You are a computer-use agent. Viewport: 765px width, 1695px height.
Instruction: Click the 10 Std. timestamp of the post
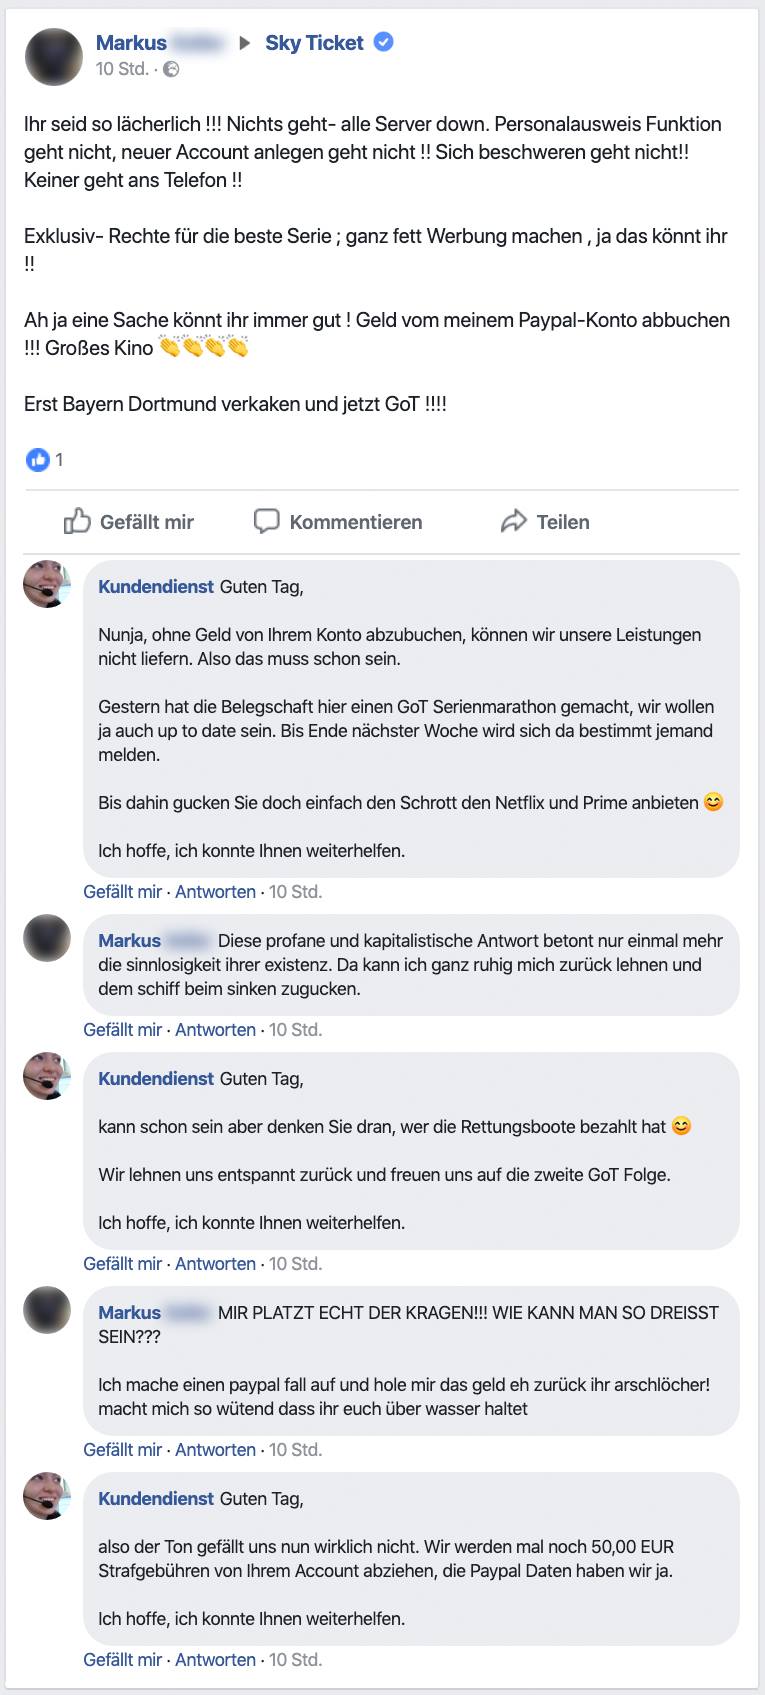122,69
